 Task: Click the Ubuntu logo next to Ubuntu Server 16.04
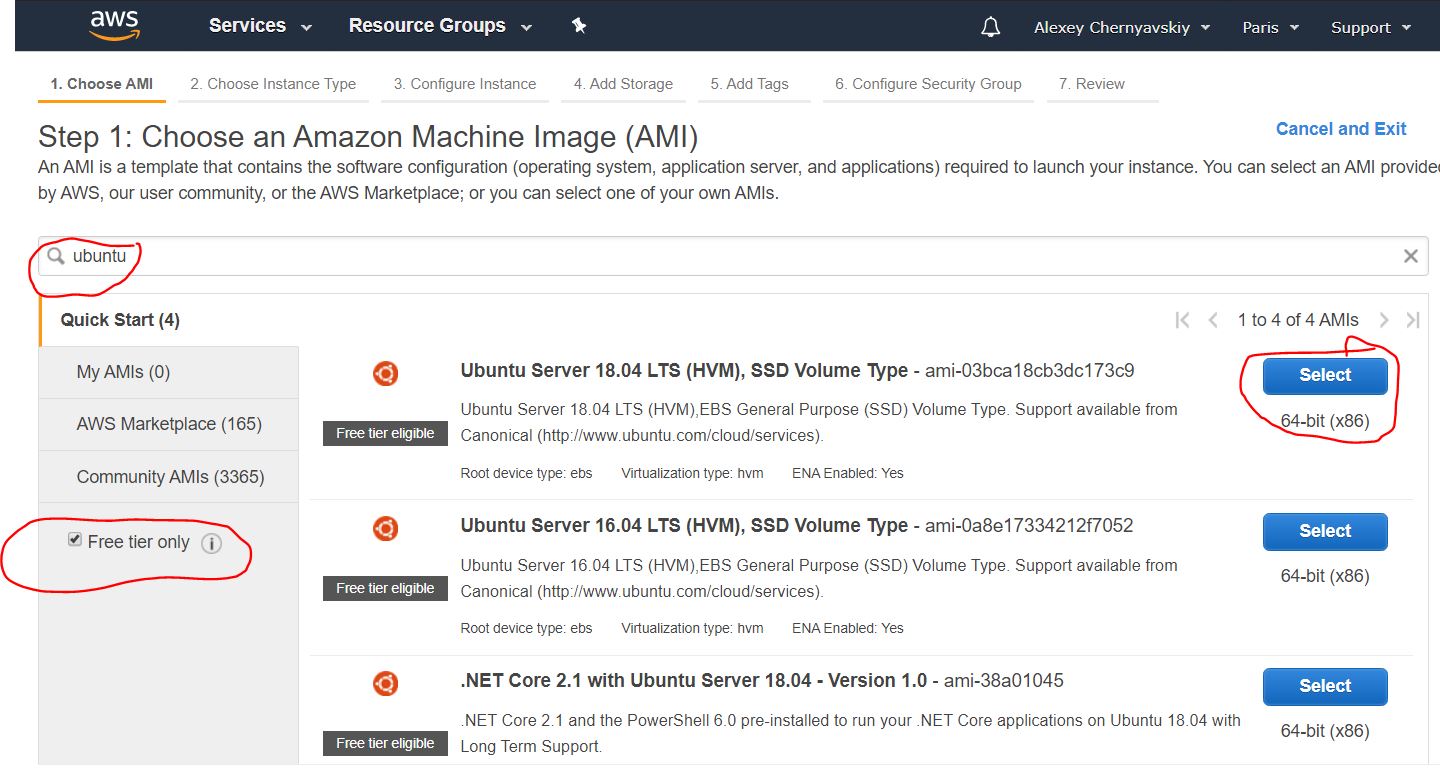click(x=385, y=527)
